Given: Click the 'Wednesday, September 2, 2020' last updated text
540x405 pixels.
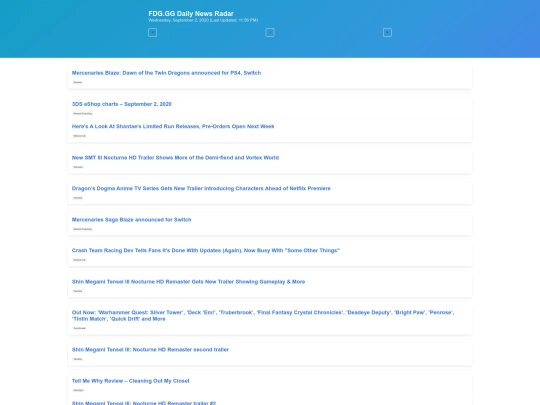Looking at the screenshot, I should pos(203,20).
